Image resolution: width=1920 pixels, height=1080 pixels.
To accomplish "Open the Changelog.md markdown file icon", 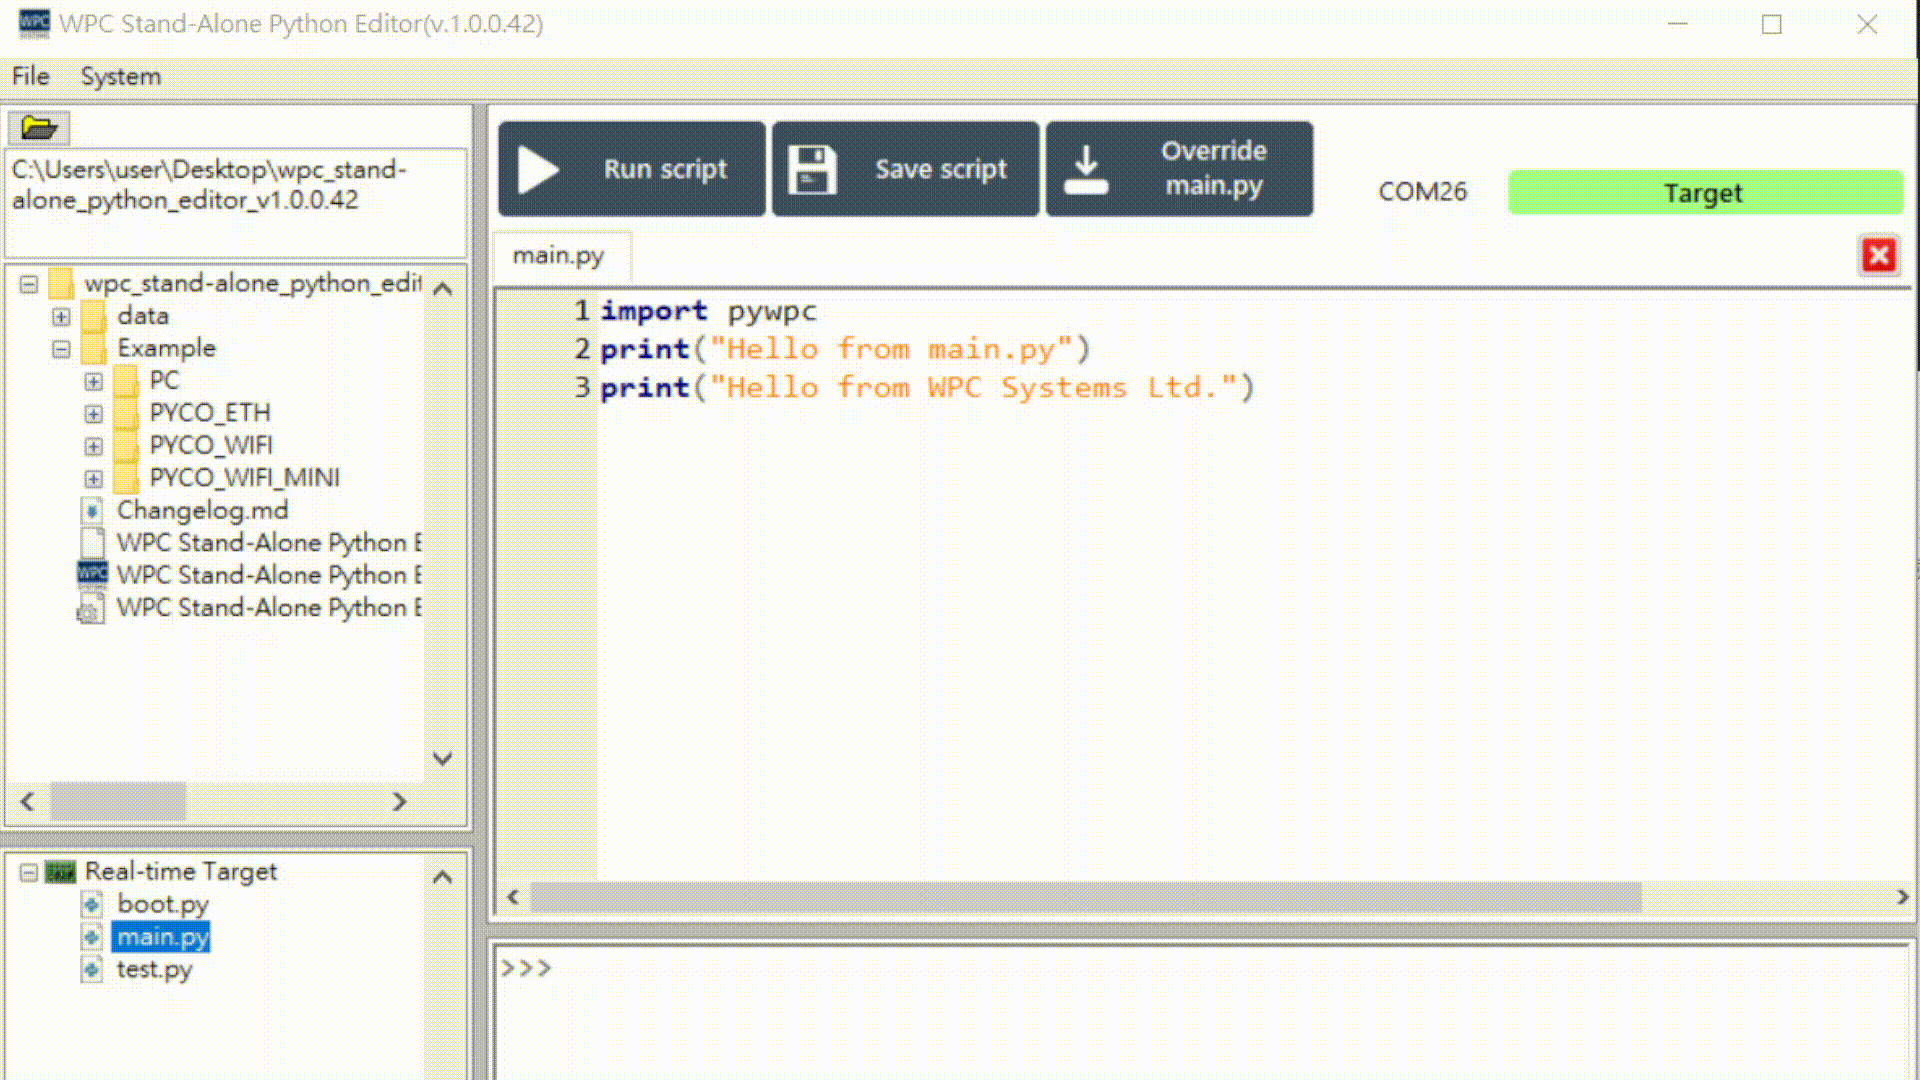I will click(91, 510).
